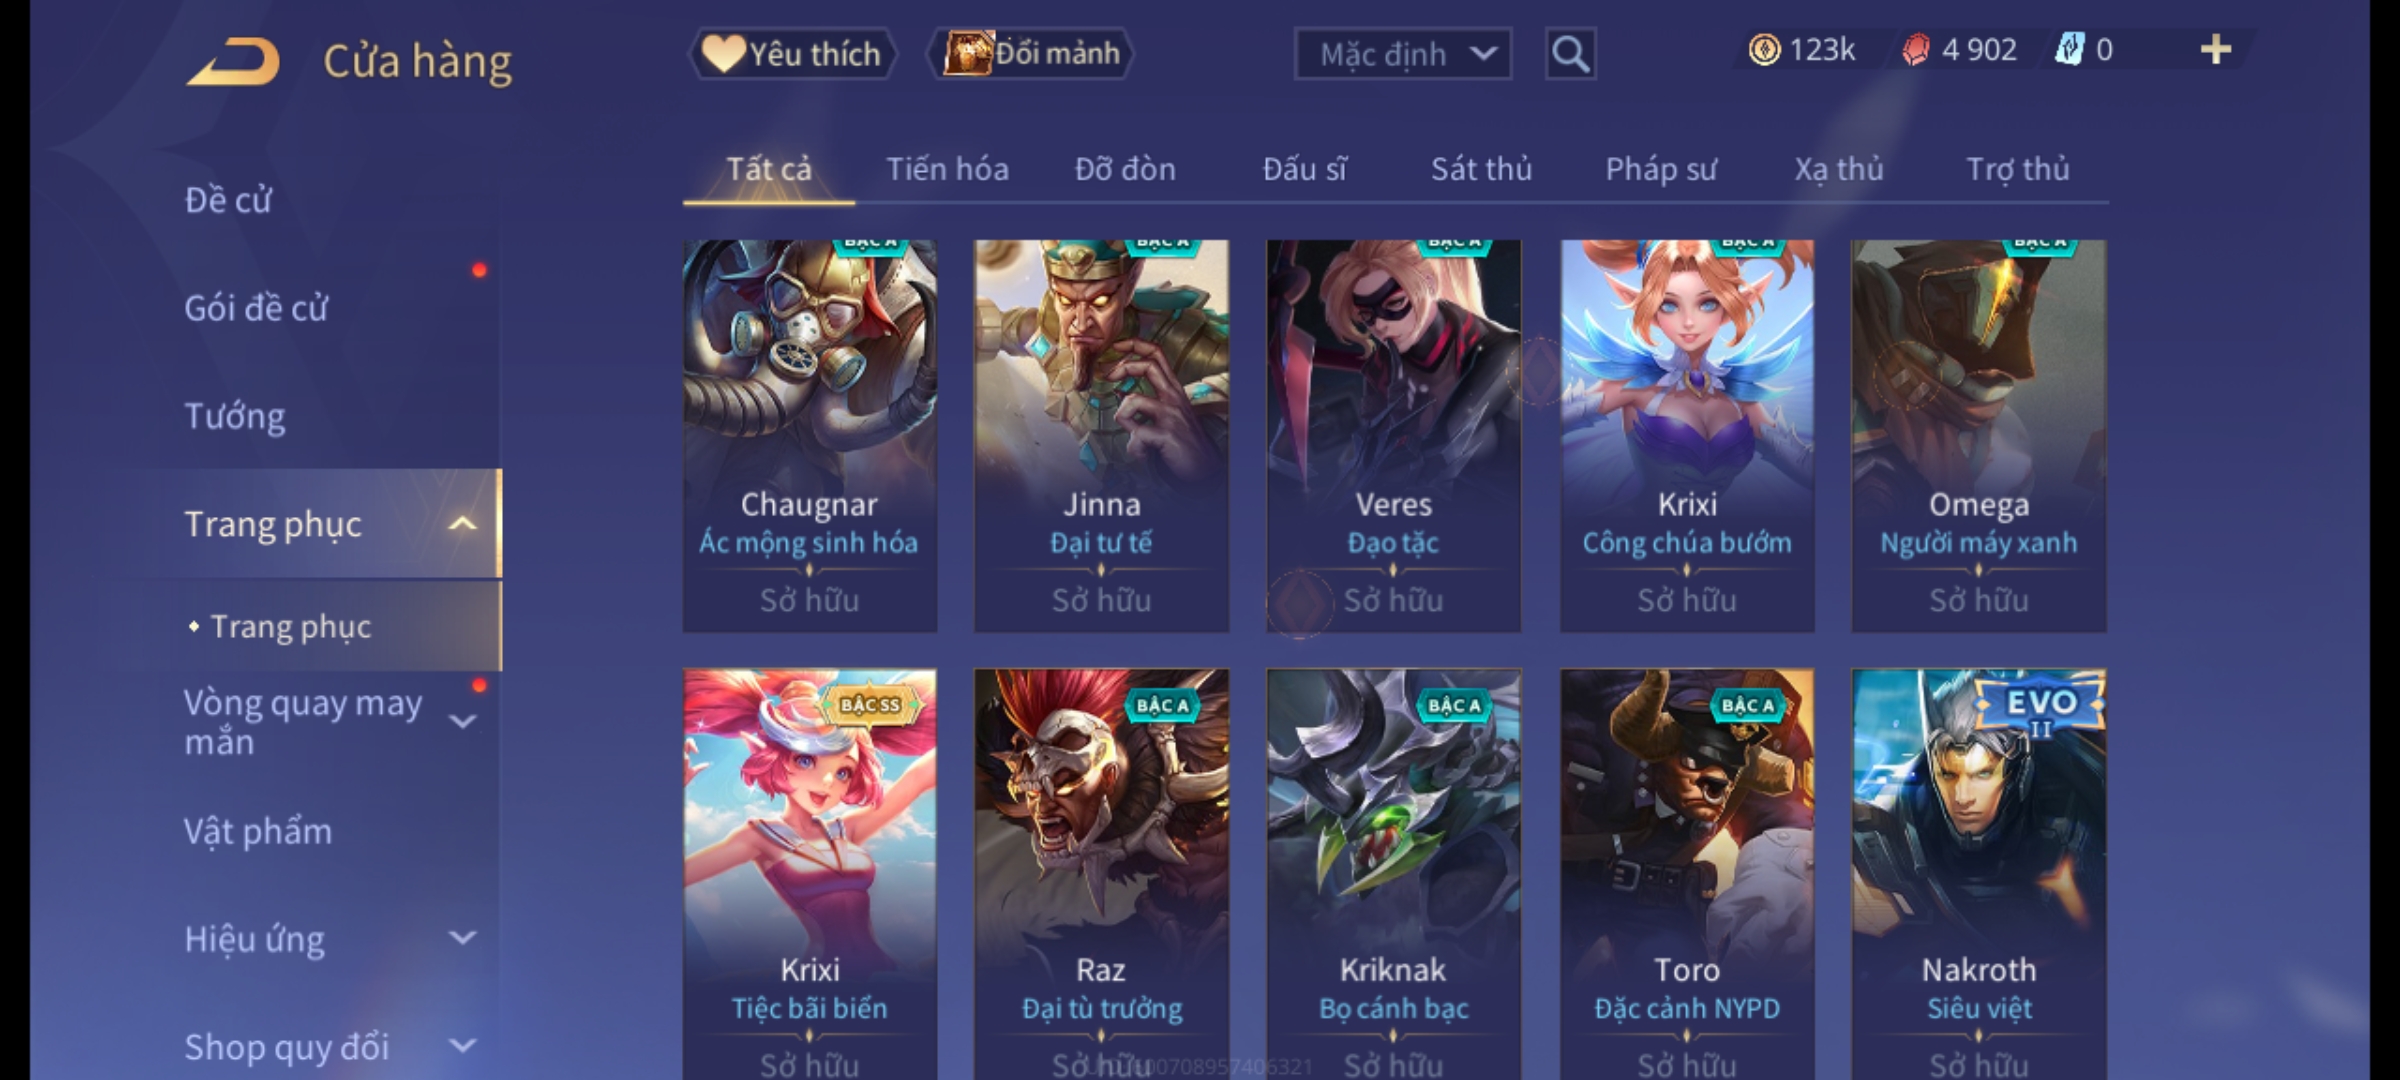Click the back arrow icon
Viewport: 2400px width, 1080px height.
(x=233, y=61)
